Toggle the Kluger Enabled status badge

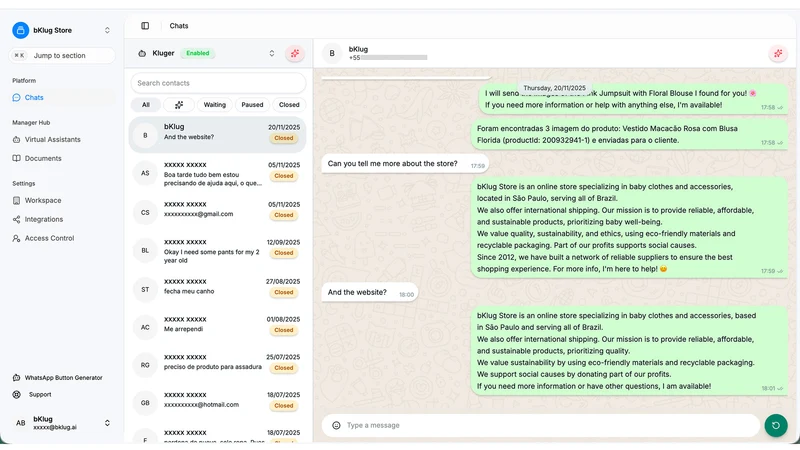point(197,53)
